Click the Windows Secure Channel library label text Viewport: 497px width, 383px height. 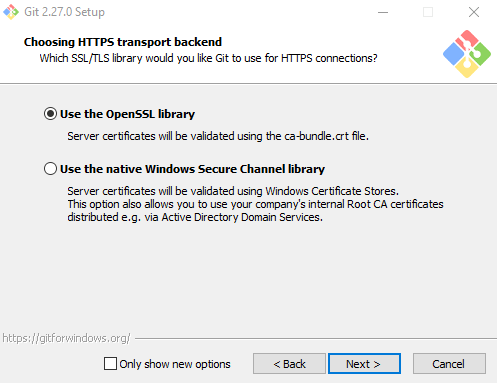coord(192,169)
